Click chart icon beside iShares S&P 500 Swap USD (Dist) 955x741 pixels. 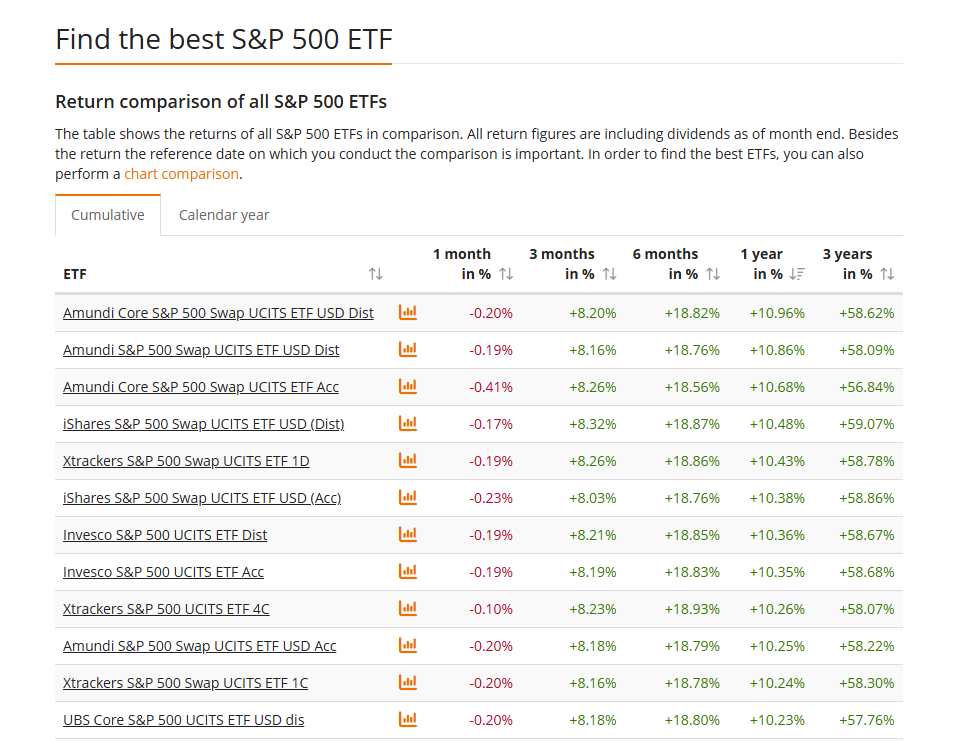coord(407,424)
